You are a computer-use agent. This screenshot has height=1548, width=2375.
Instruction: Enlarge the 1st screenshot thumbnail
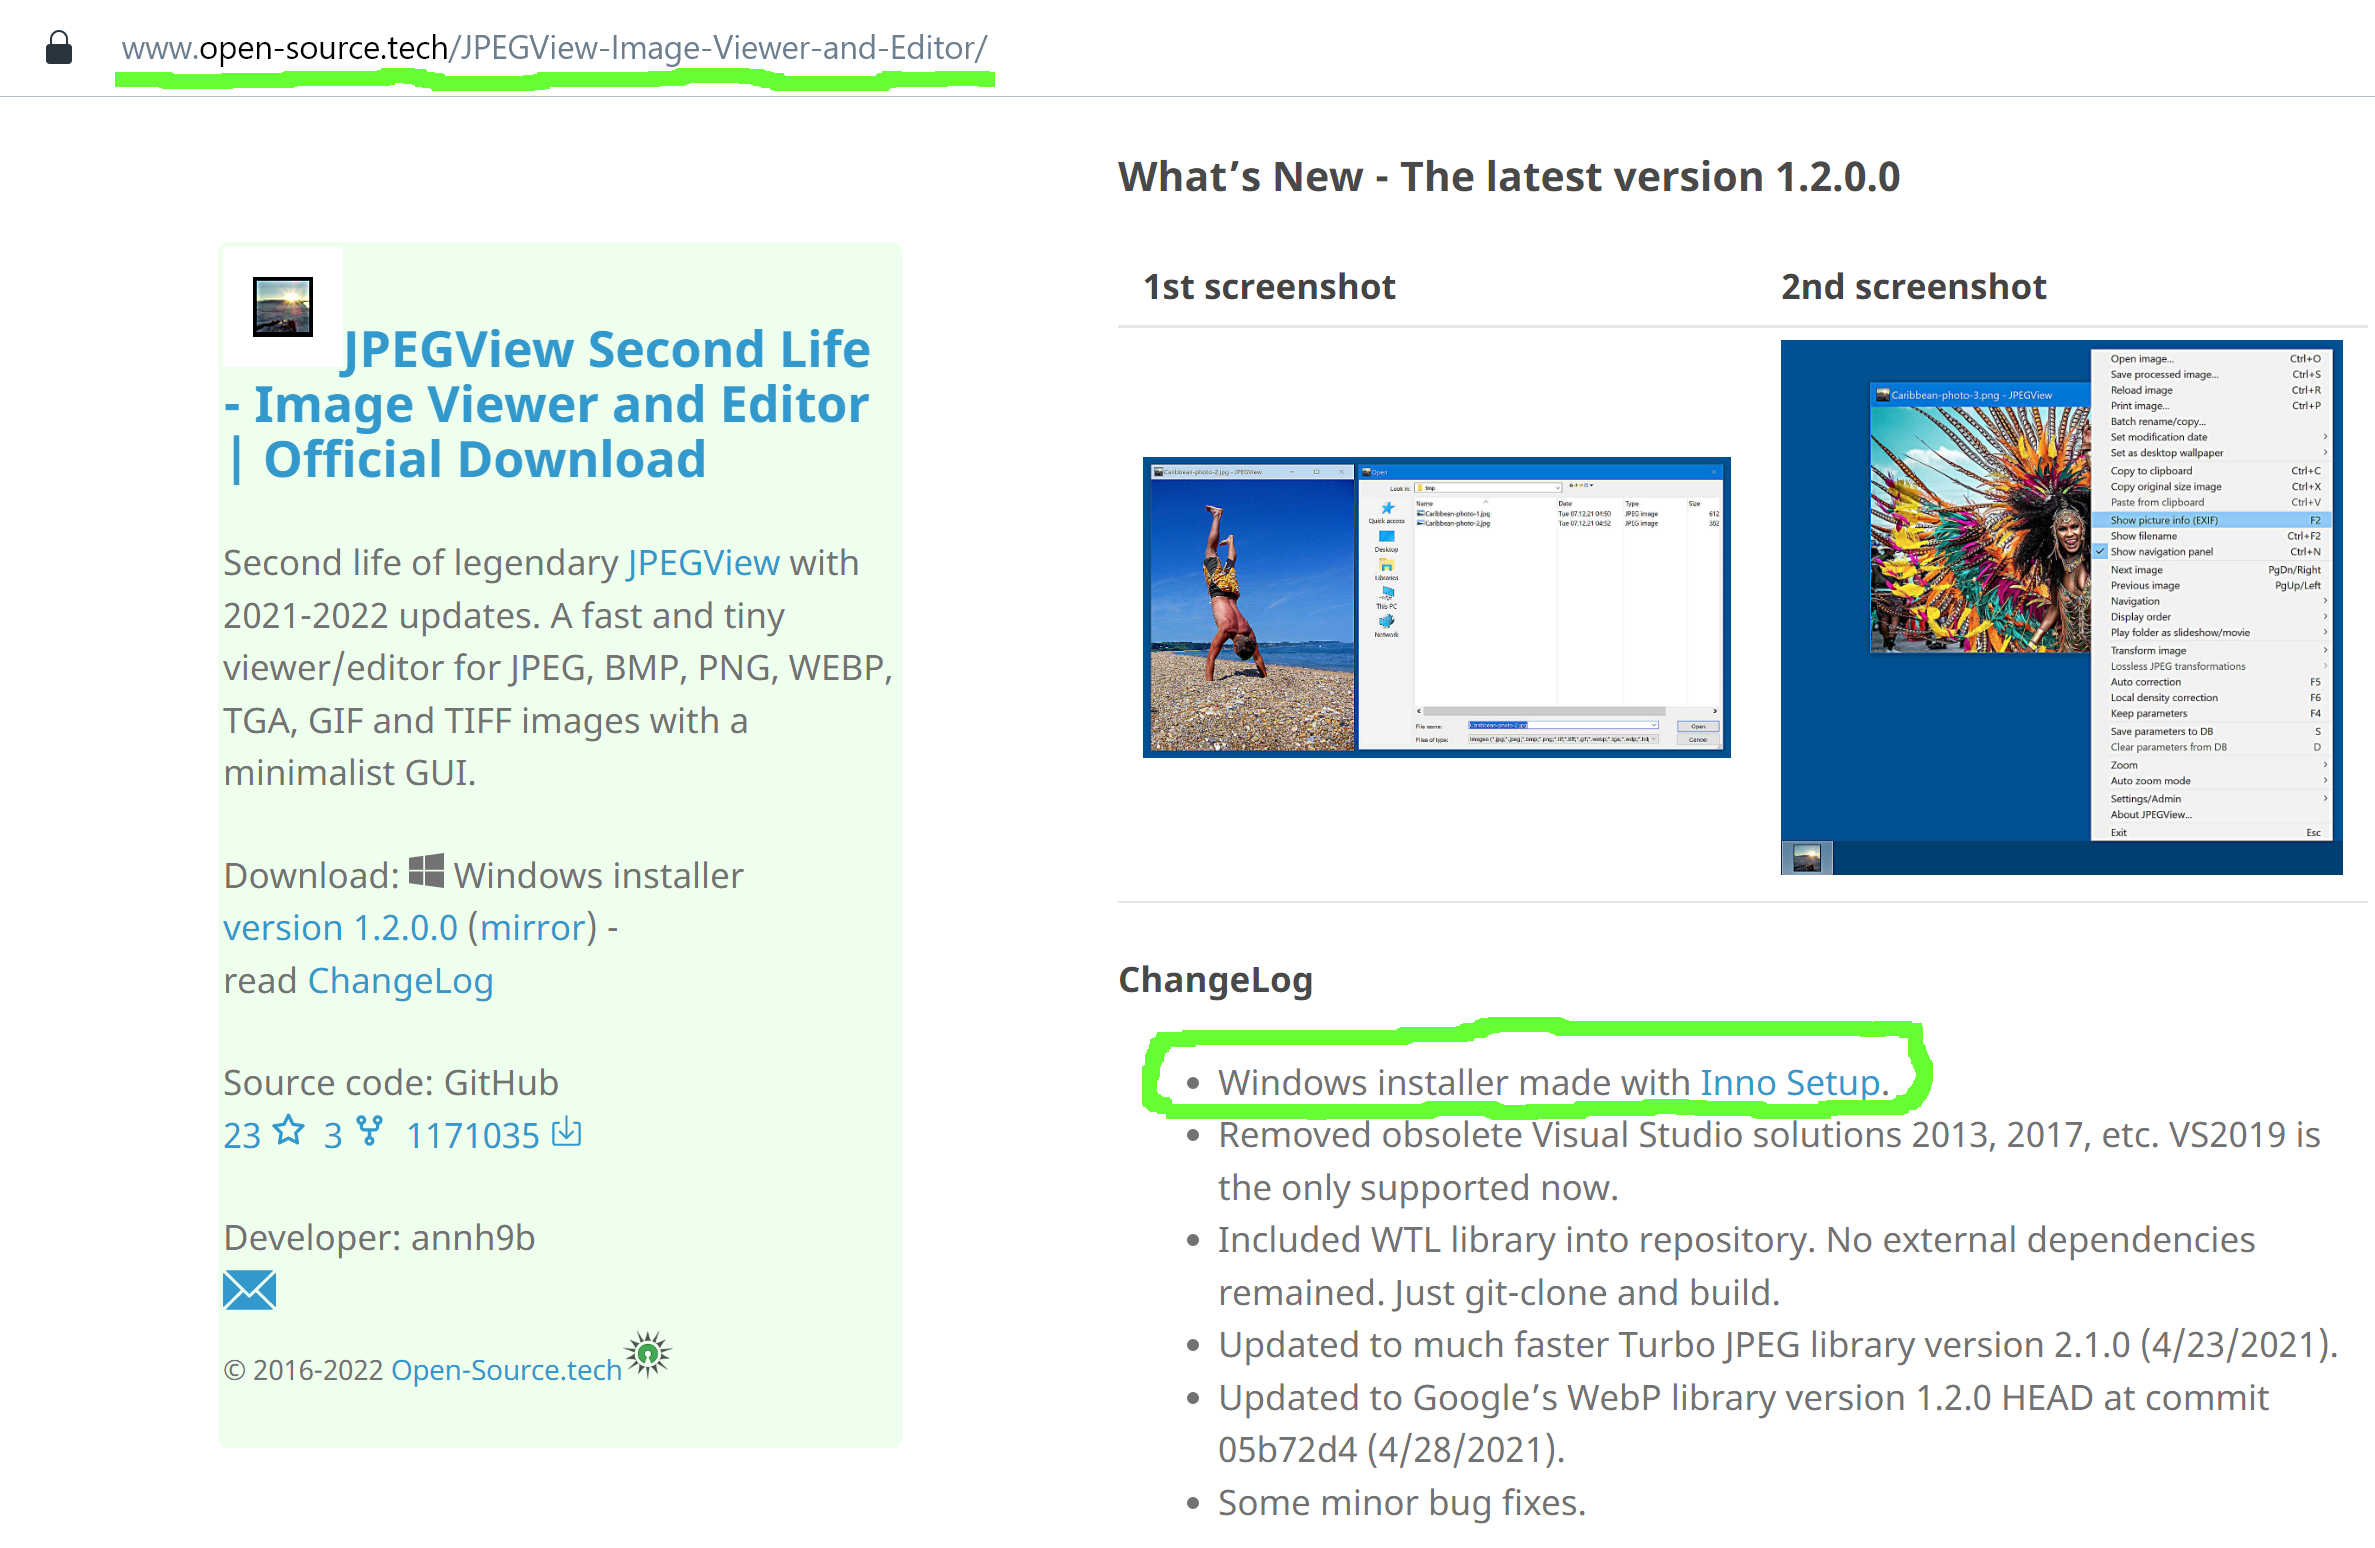pos(1436,607)
